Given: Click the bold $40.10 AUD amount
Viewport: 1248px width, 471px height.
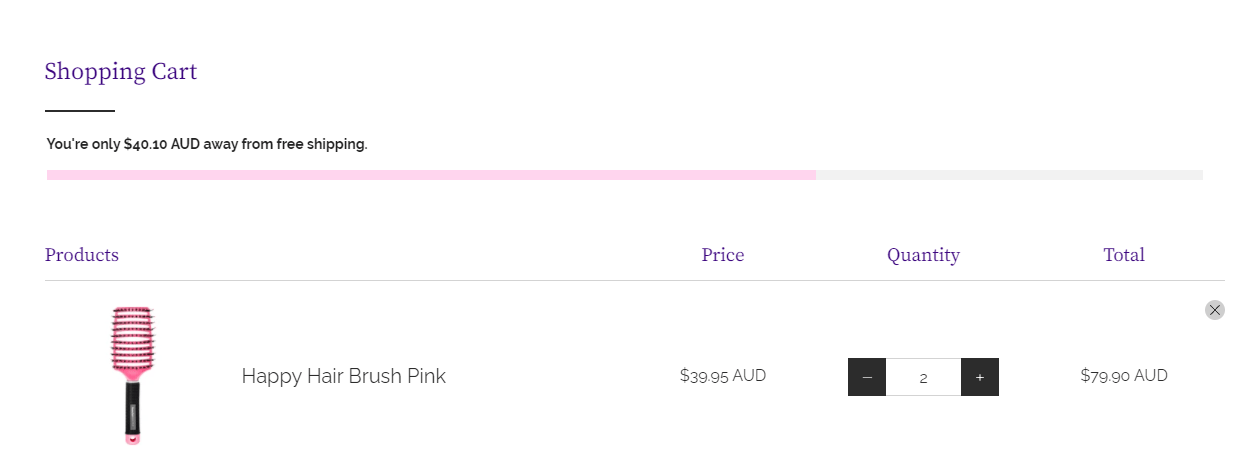Looking at the screenshot, I should (162, 144).
